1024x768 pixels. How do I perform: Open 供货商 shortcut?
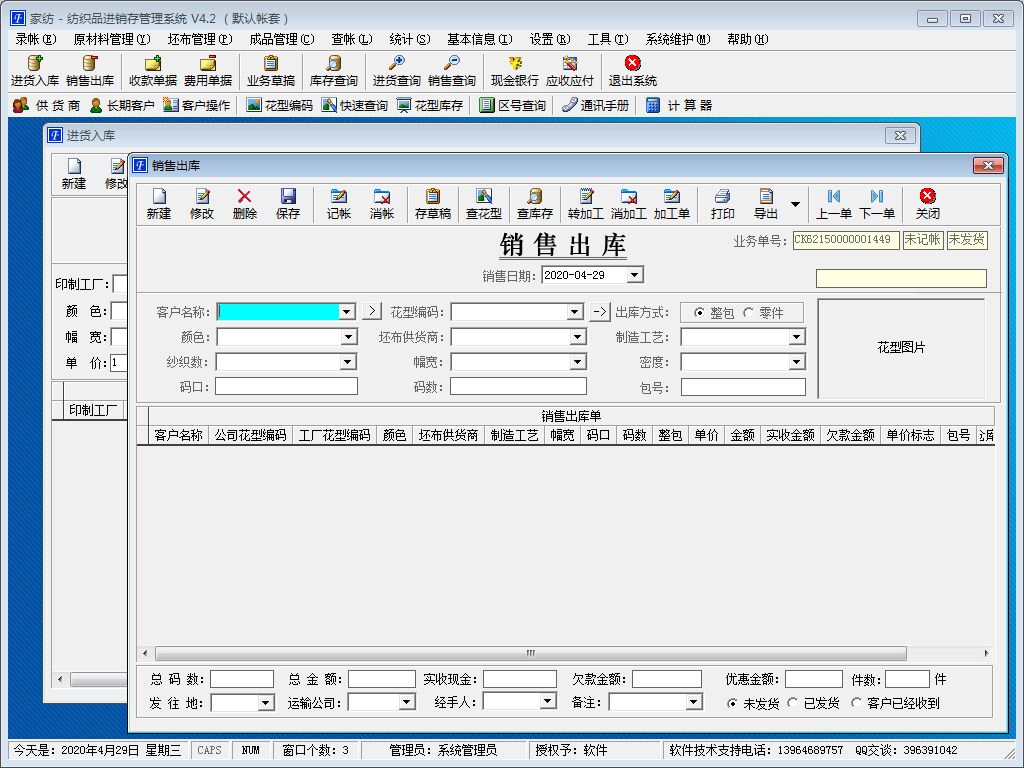(46, 105)
